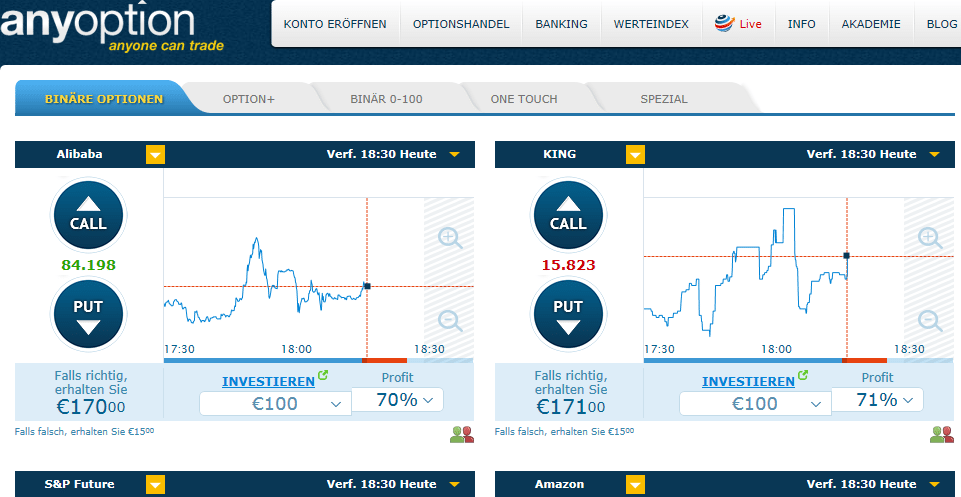Zoom out on the KING chart
961x497 pixels.
point(930,321)
